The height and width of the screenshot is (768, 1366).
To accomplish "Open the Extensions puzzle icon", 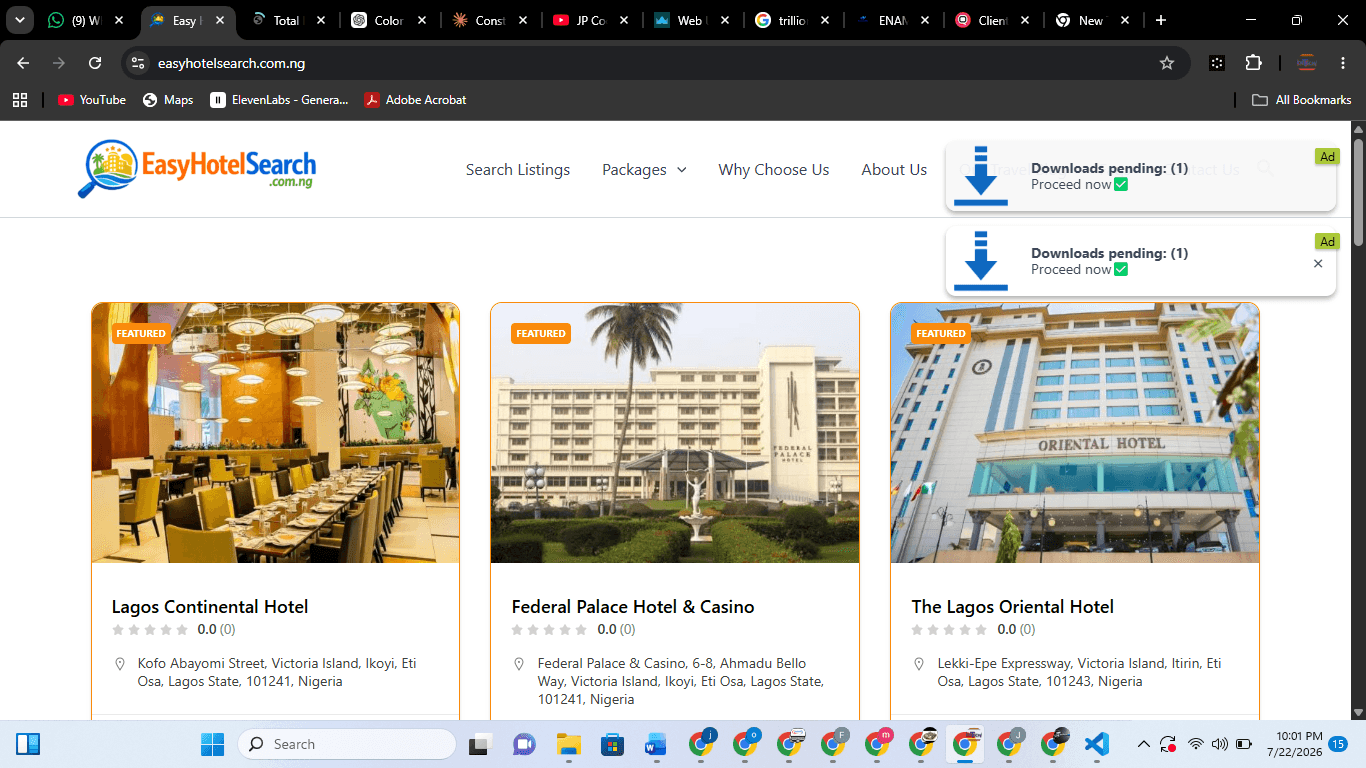I will coord(1253,63).
